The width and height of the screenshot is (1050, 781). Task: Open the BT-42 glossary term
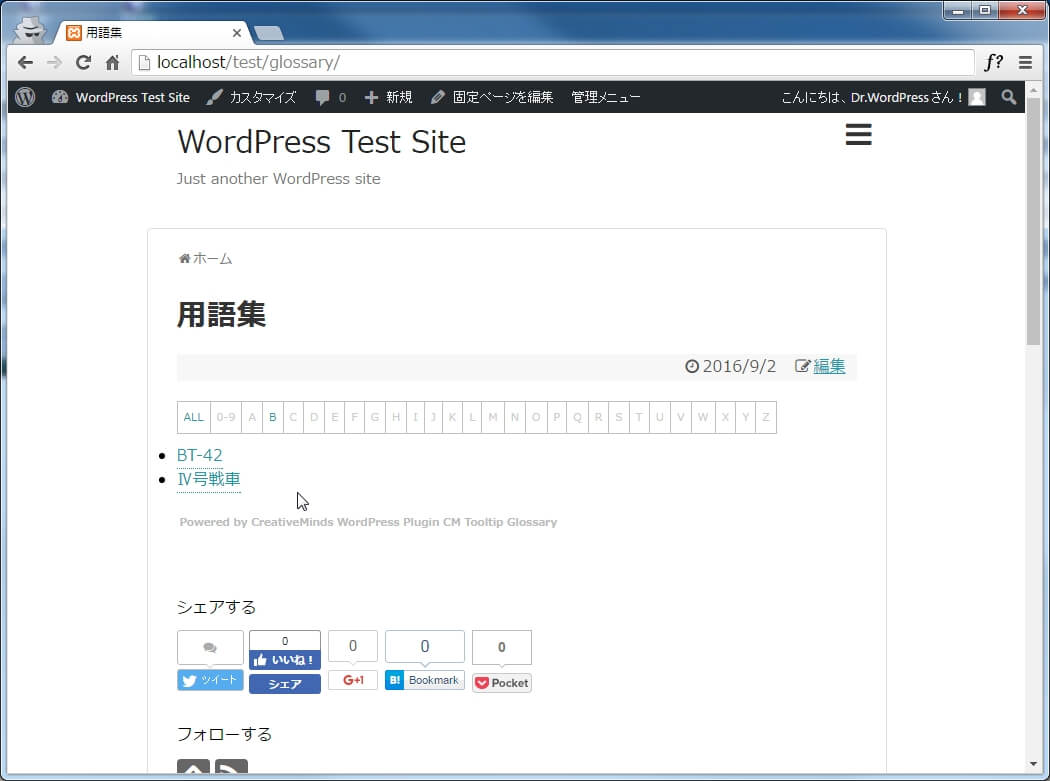[200, 455]
